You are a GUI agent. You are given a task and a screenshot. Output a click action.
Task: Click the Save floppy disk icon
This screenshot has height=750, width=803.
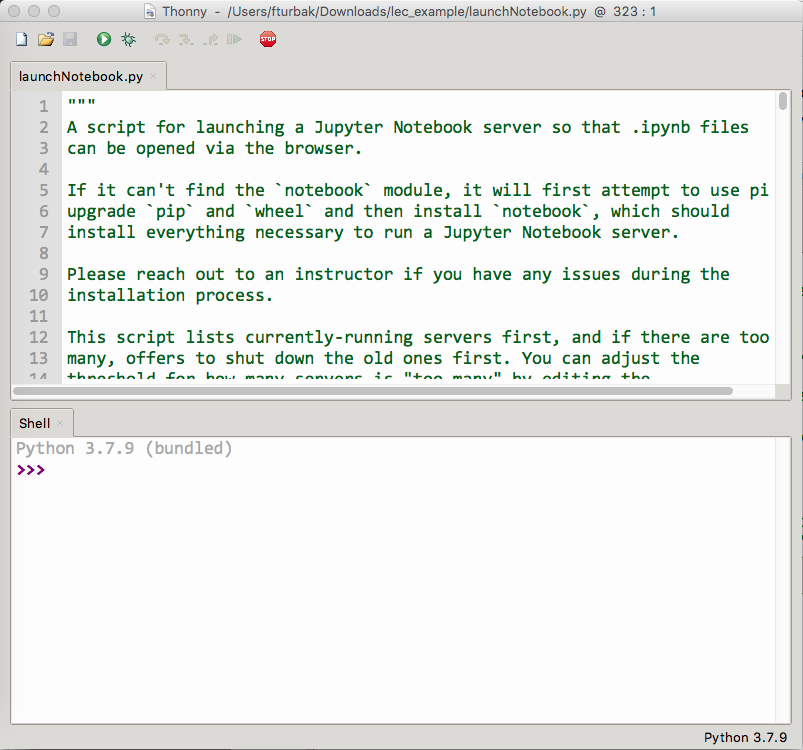pos(70,40)
